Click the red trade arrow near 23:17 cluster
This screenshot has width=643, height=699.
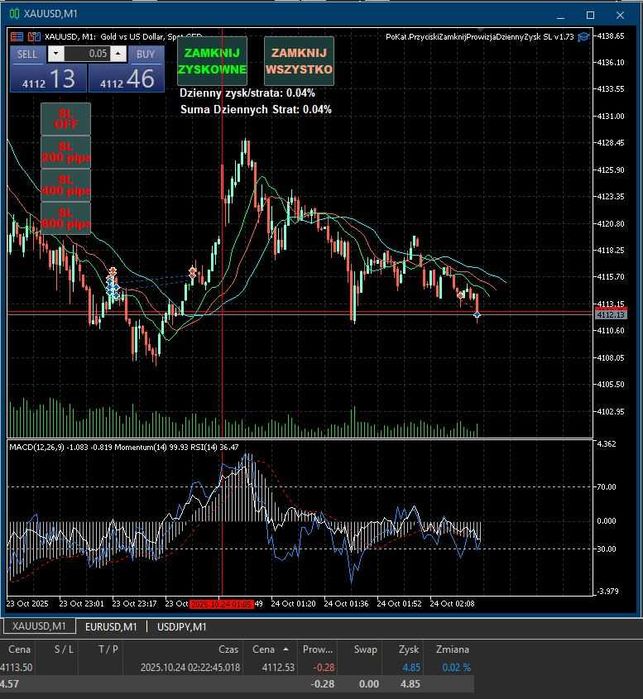(112, 271)
